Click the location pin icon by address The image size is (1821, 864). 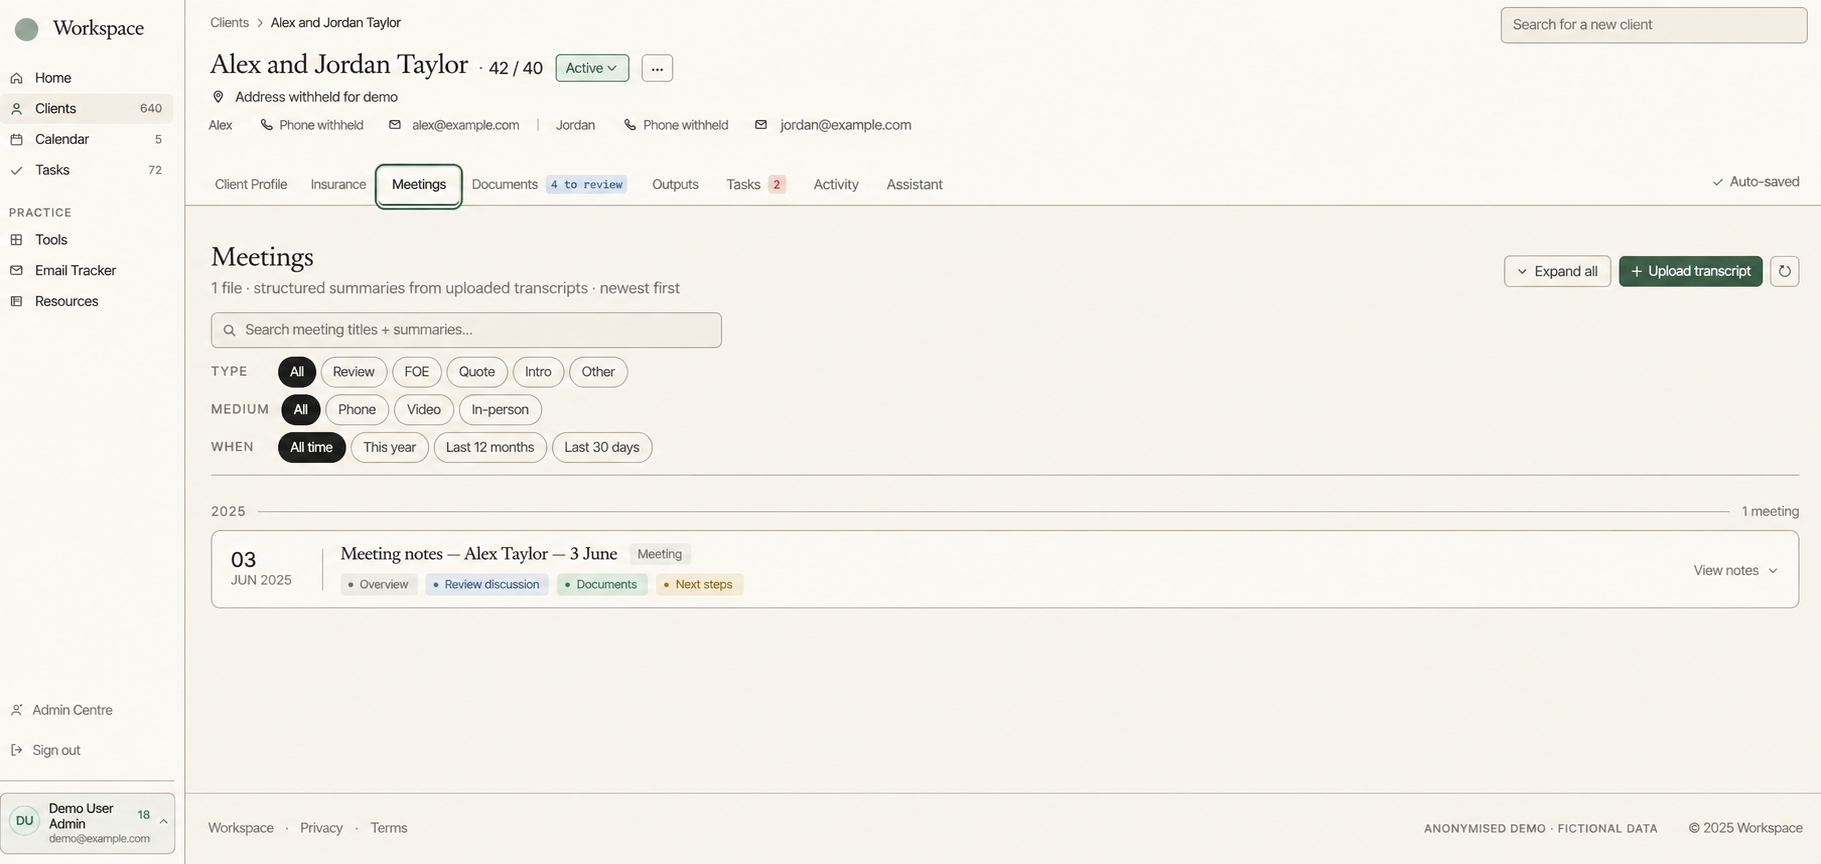coord(218,97)
